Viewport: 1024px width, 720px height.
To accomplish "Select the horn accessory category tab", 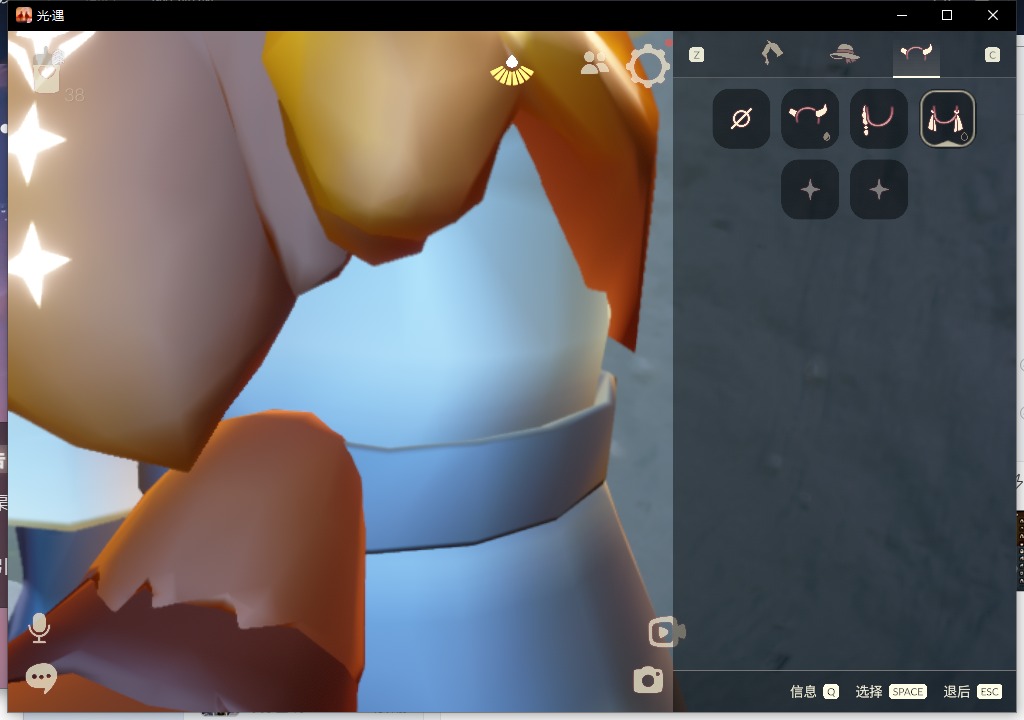I will [x=916, y=54].
